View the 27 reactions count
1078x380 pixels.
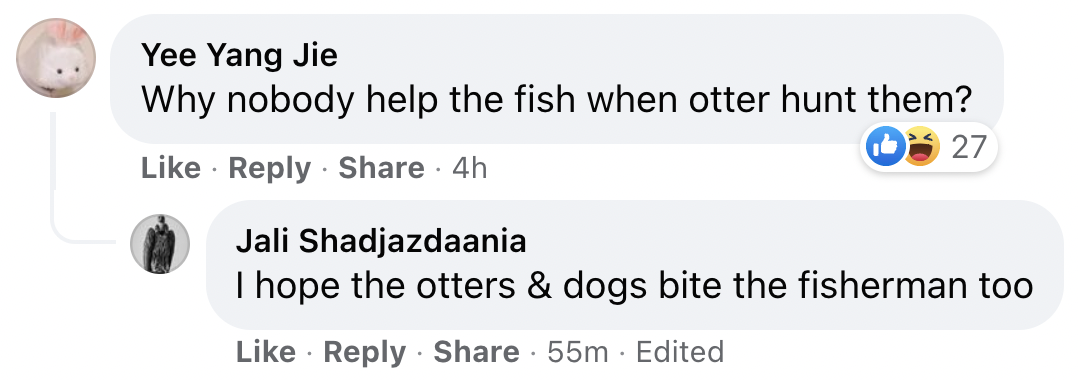969,147
